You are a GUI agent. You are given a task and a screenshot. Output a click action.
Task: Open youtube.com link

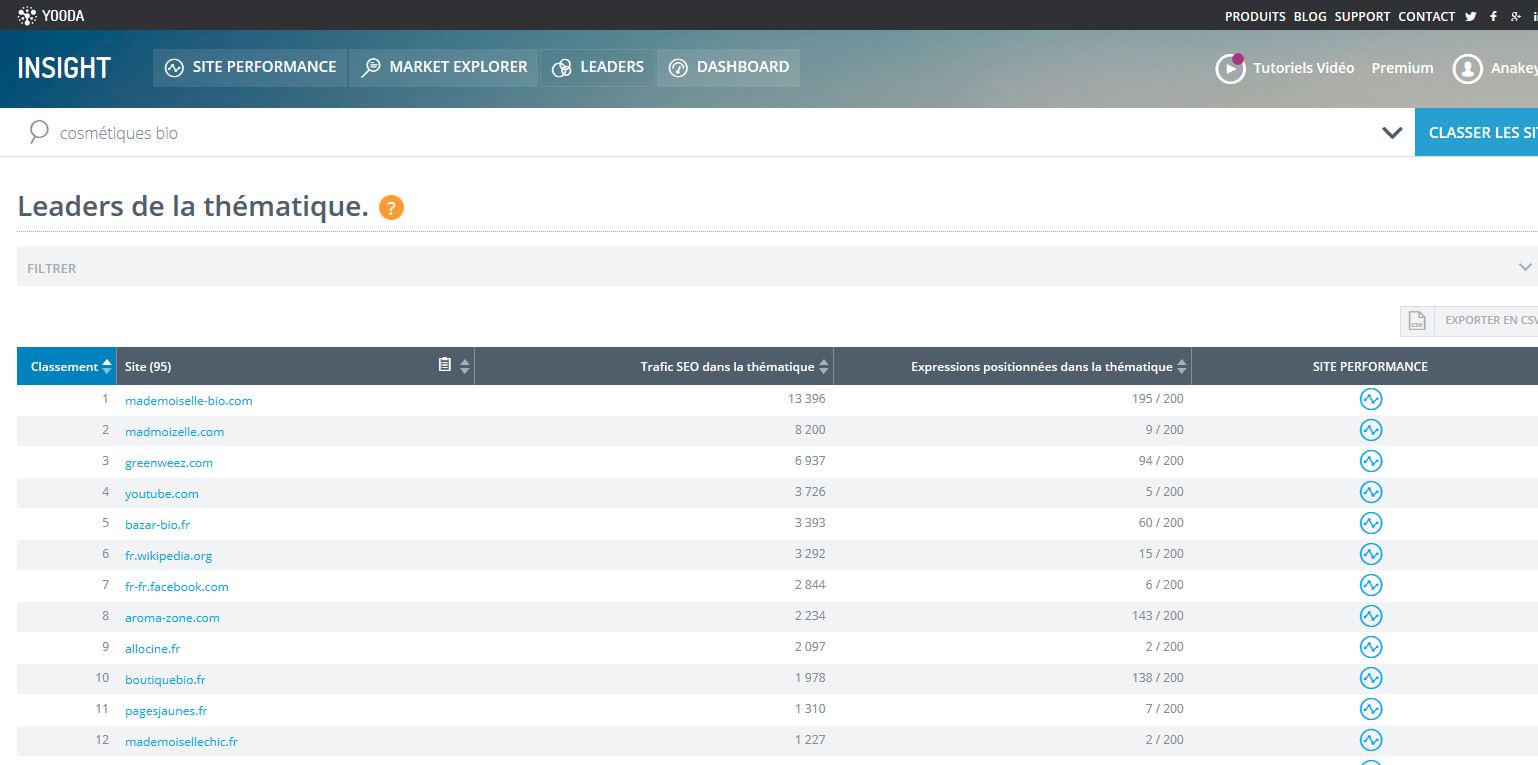[162, 493]
